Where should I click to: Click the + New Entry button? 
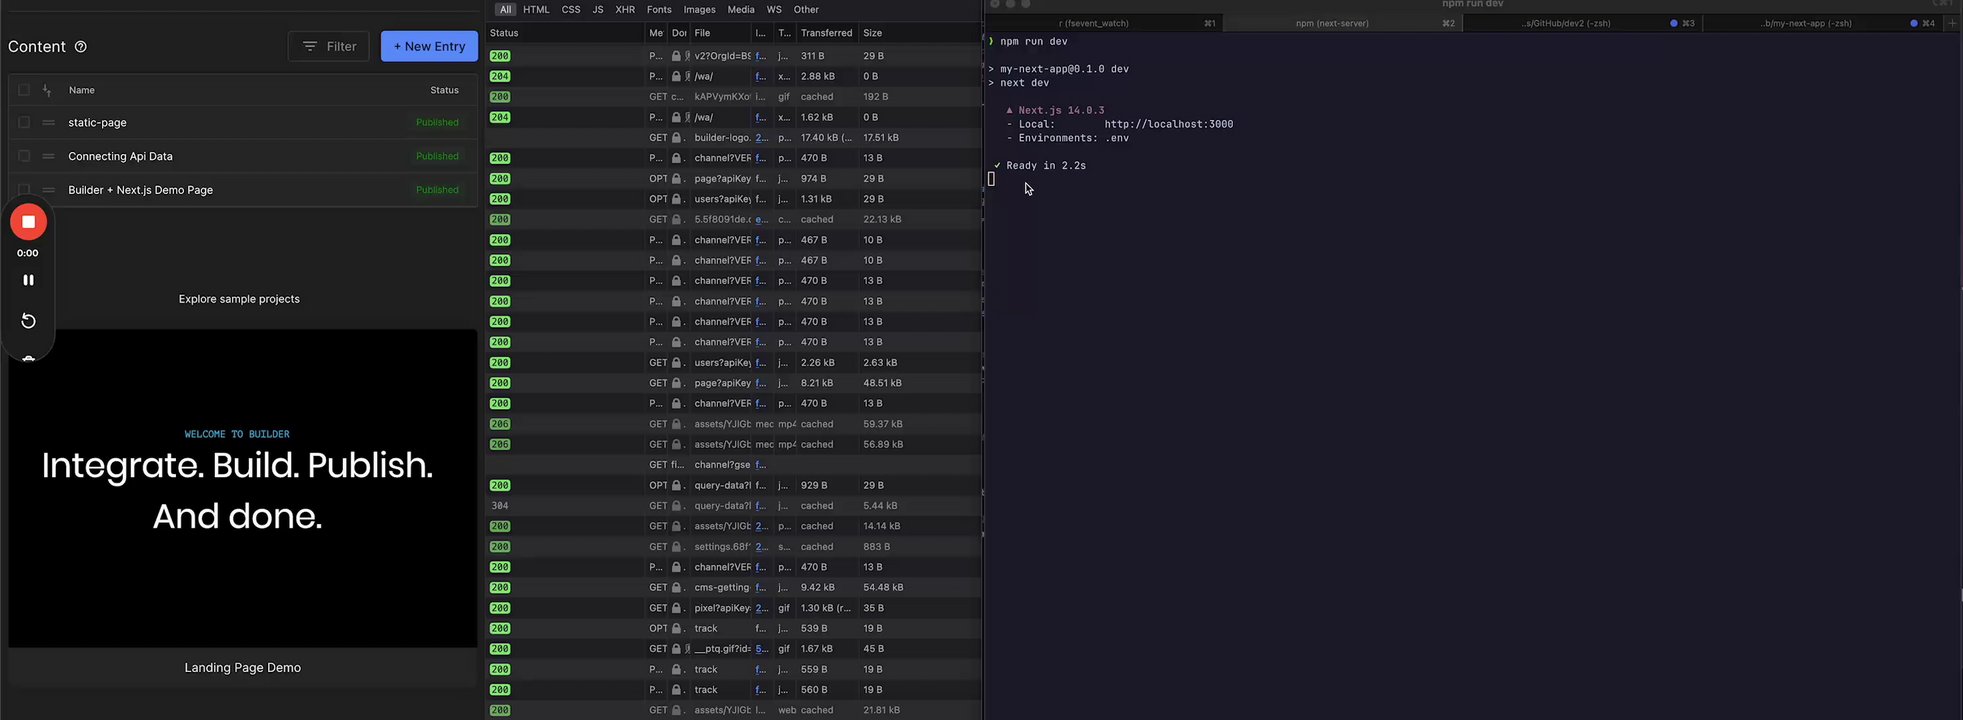[429, 46]
